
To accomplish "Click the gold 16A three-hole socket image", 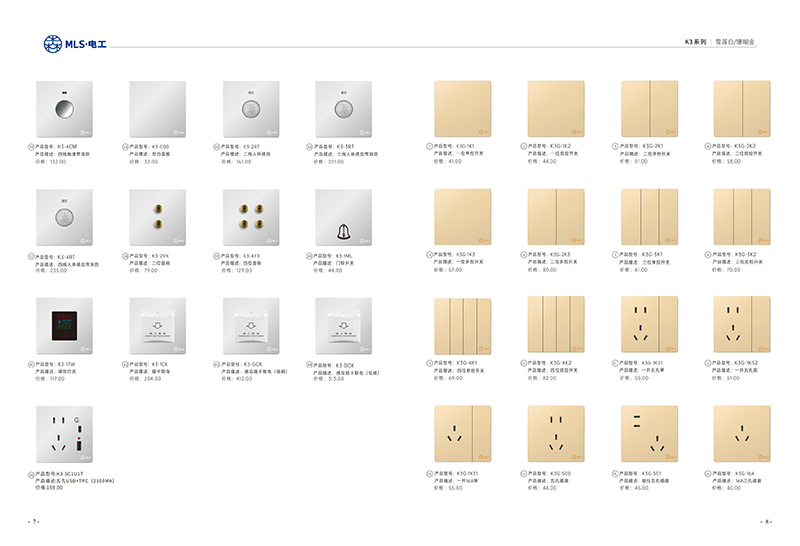I will pos(741,433).
